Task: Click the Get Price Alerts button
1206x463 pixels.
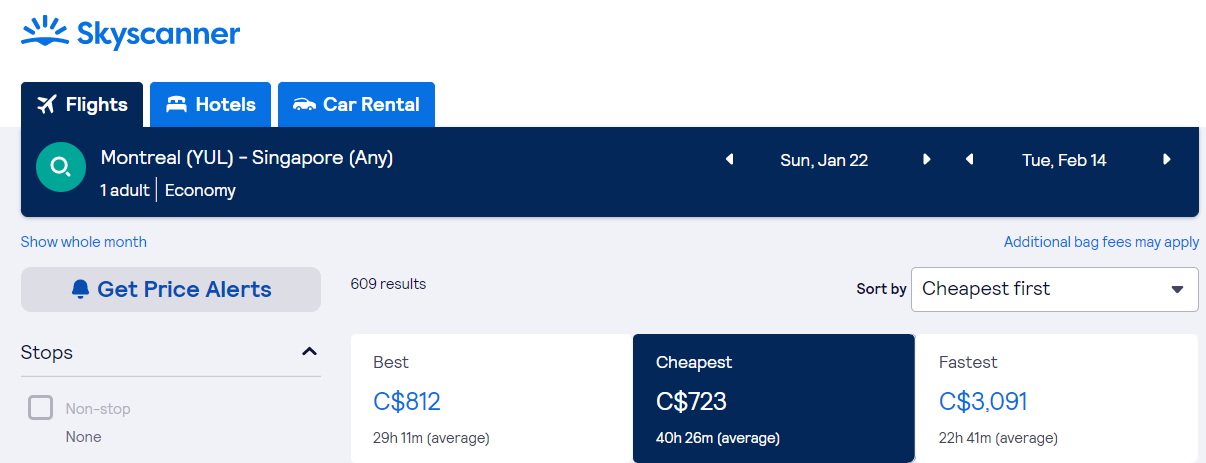Action: (x=171, y=290)
